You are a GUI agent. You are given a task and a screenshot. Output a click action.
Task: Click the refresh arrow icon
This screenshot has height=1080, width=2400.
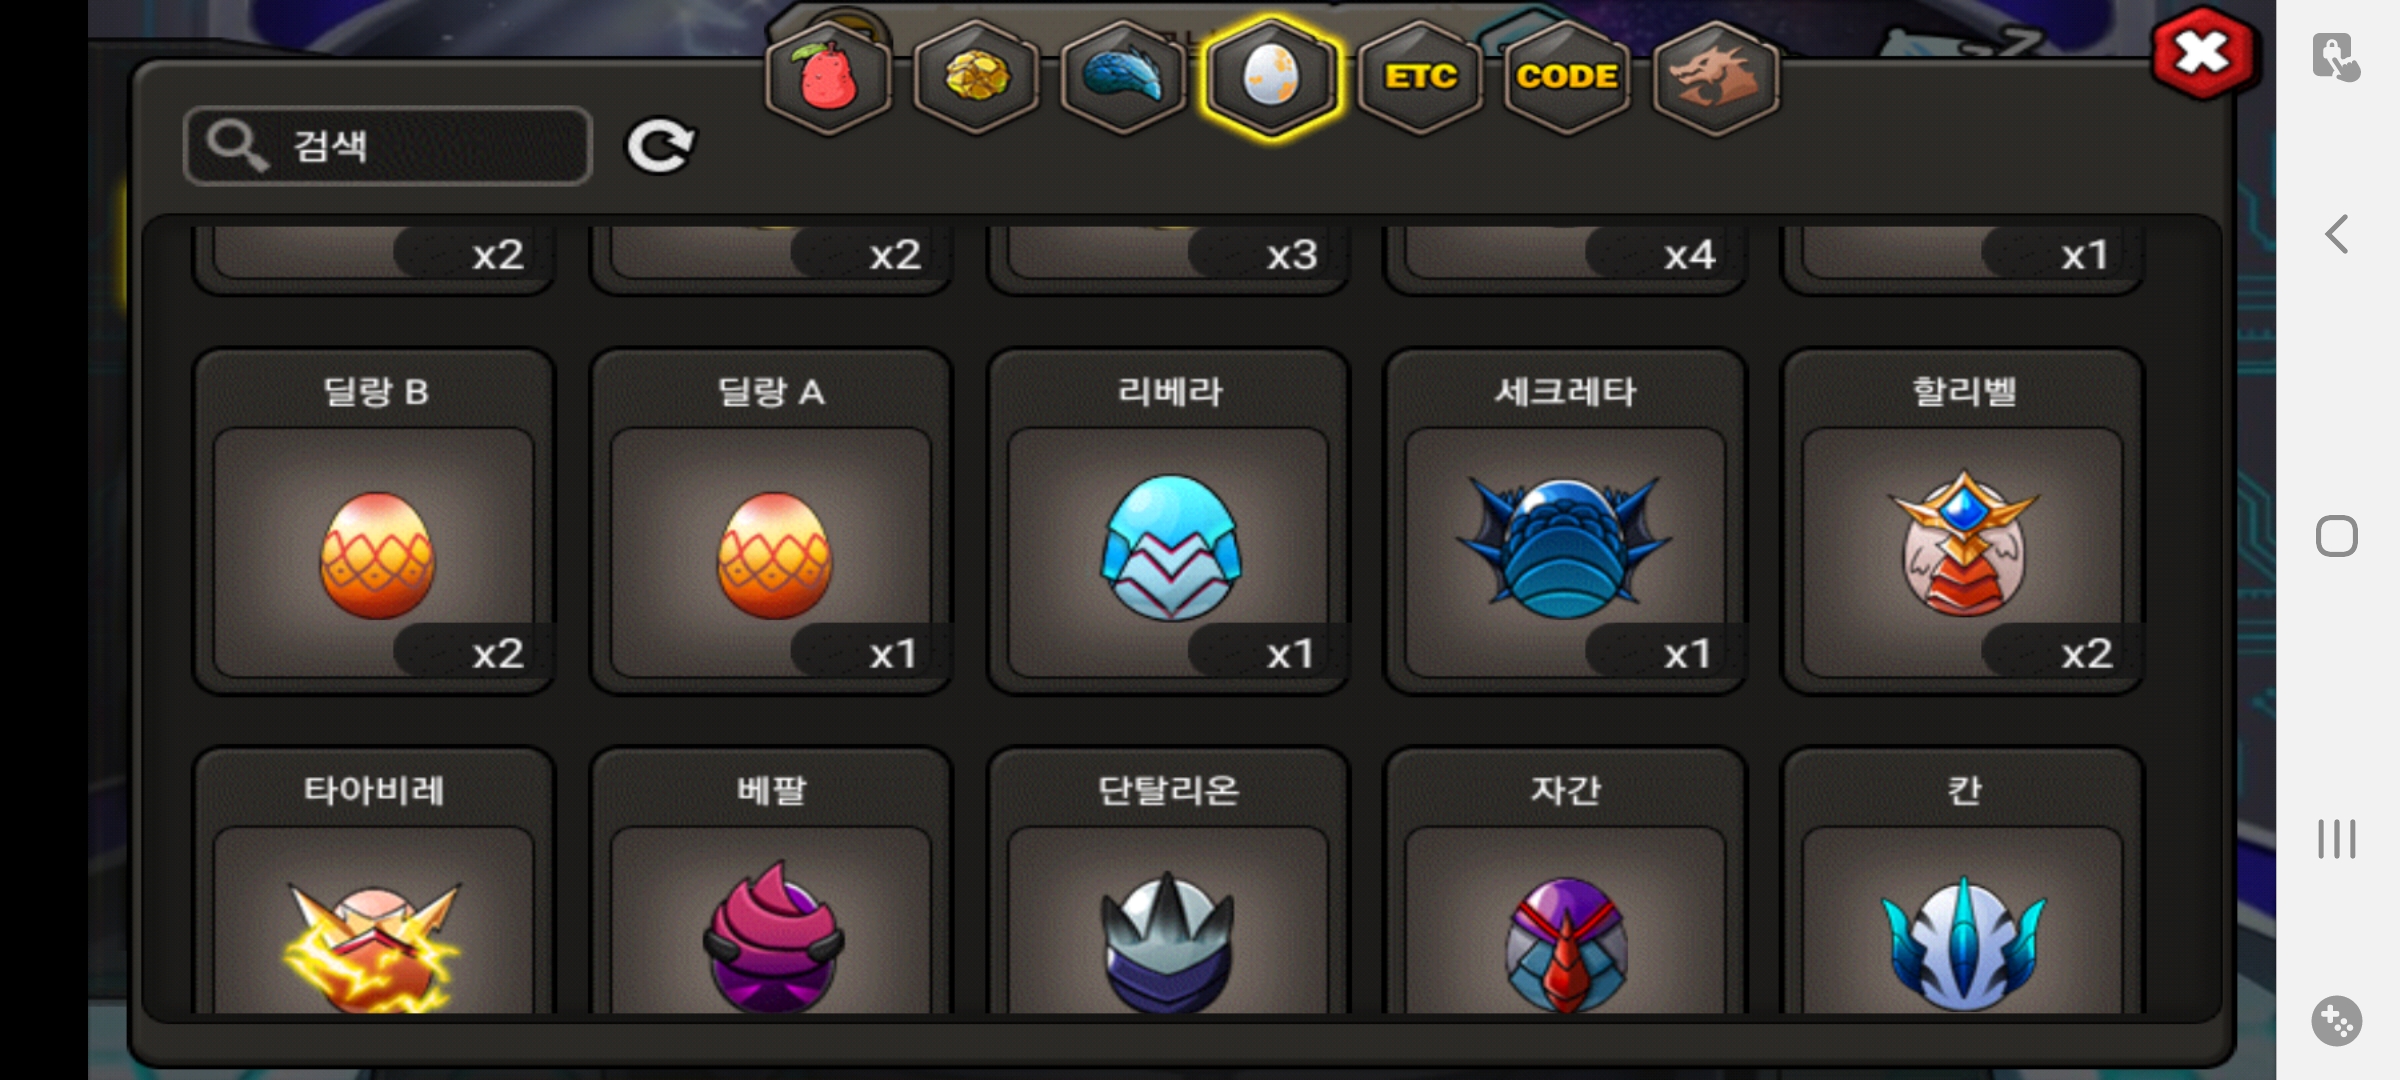(x=660, y=146)
